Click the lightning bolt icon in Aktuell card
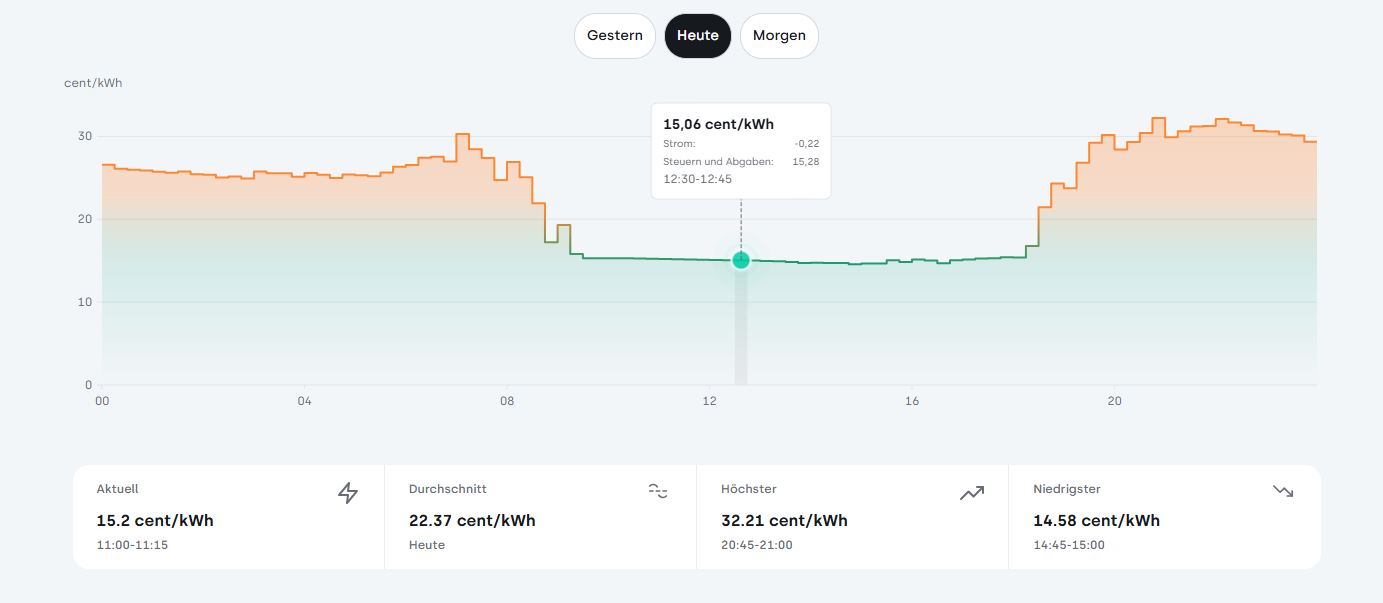Screen dimensions: 1383x603 [348, 492]
